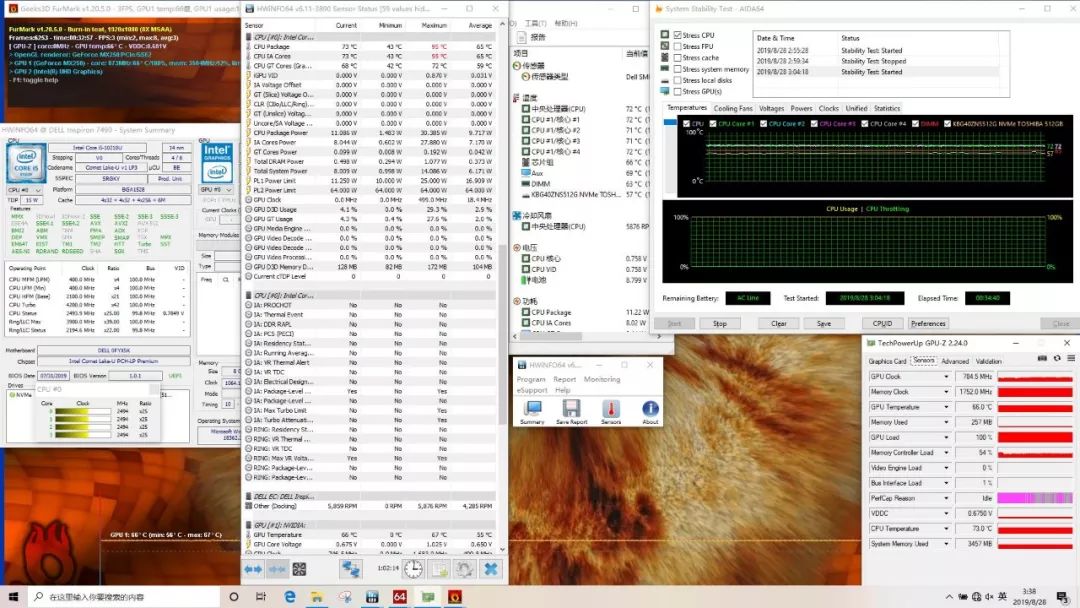Open the GPU Temperature sensor dropdown
This screenshot has width=1080, height=608.
click(x=946, y=407)
